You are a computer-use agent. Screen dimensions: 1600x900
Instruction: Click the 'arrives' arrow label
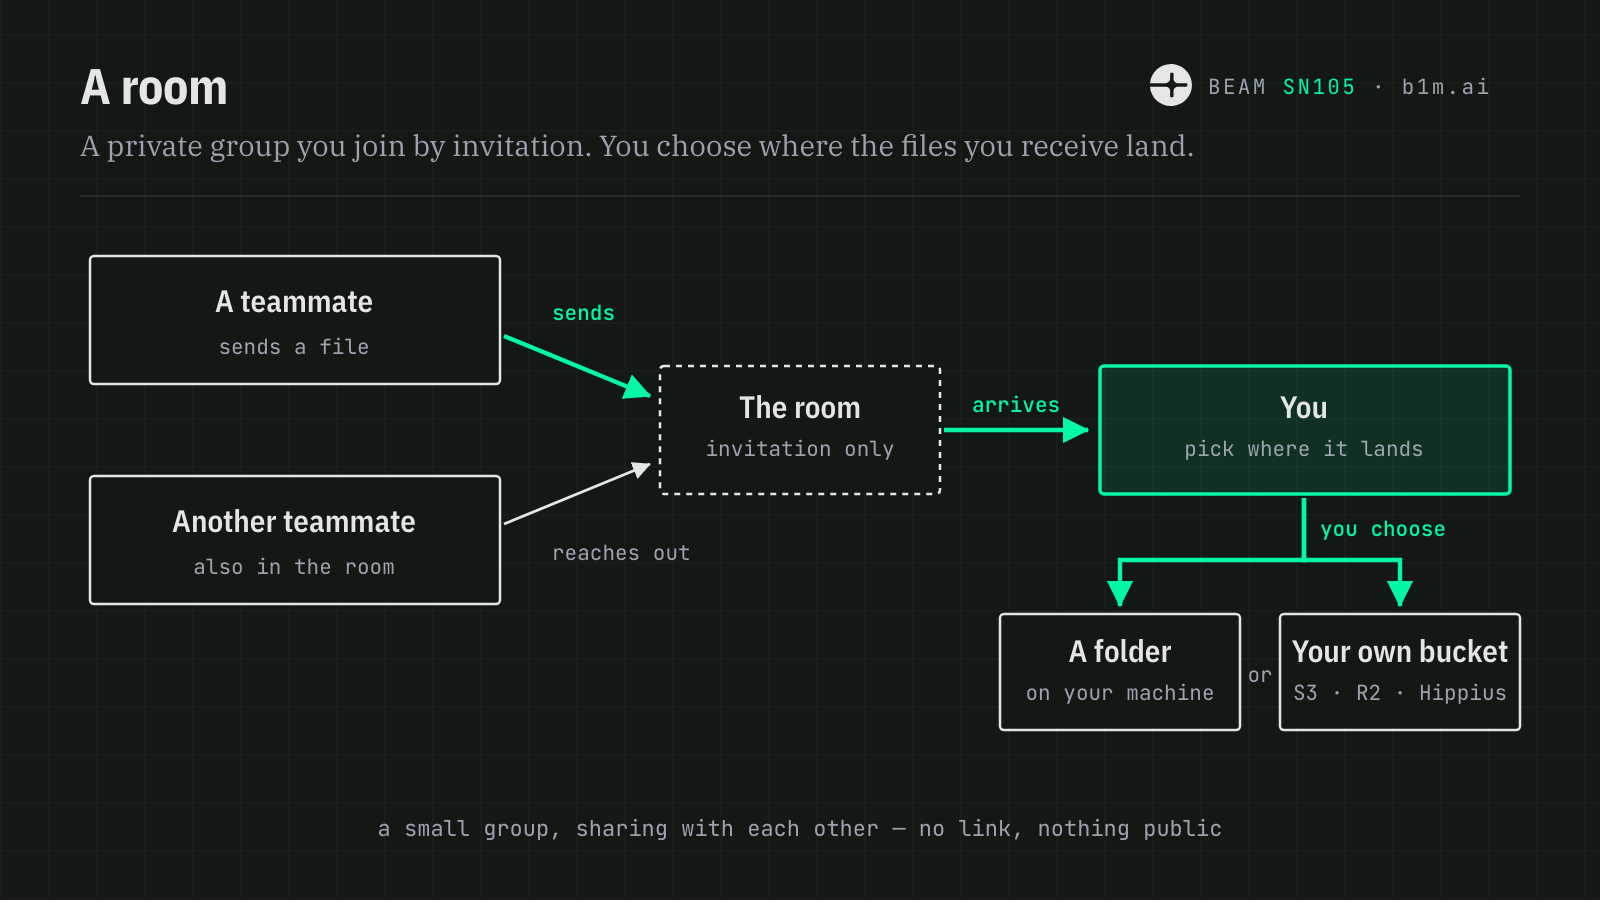click(1016, 405)
